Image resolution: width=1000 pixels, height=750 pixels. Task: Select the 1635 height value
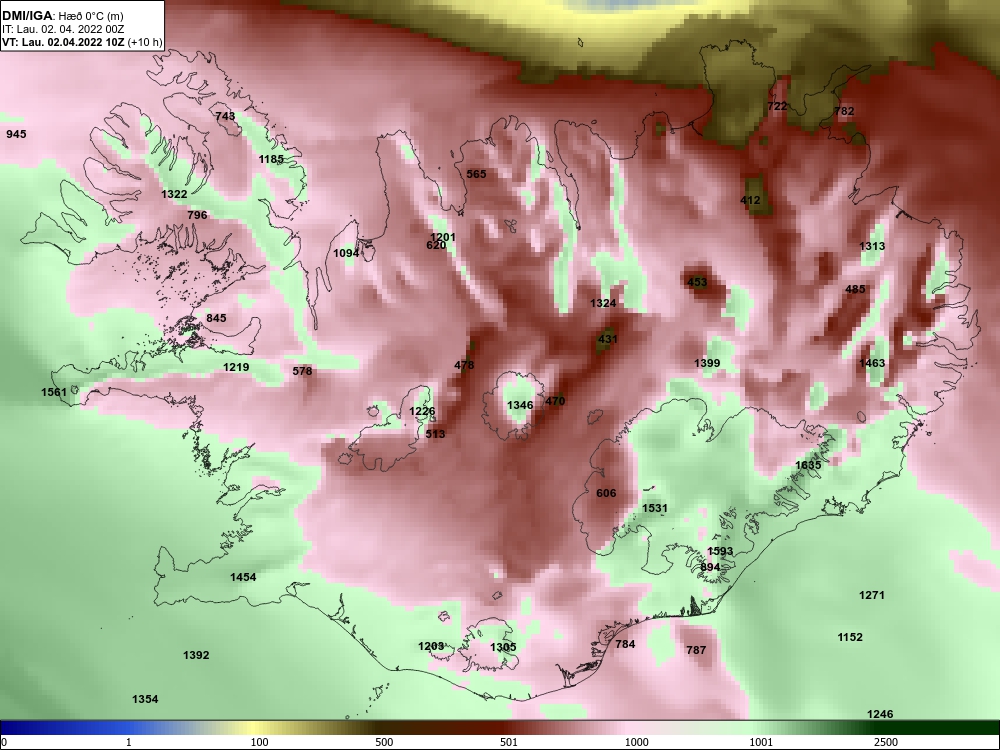click(808, 465)
